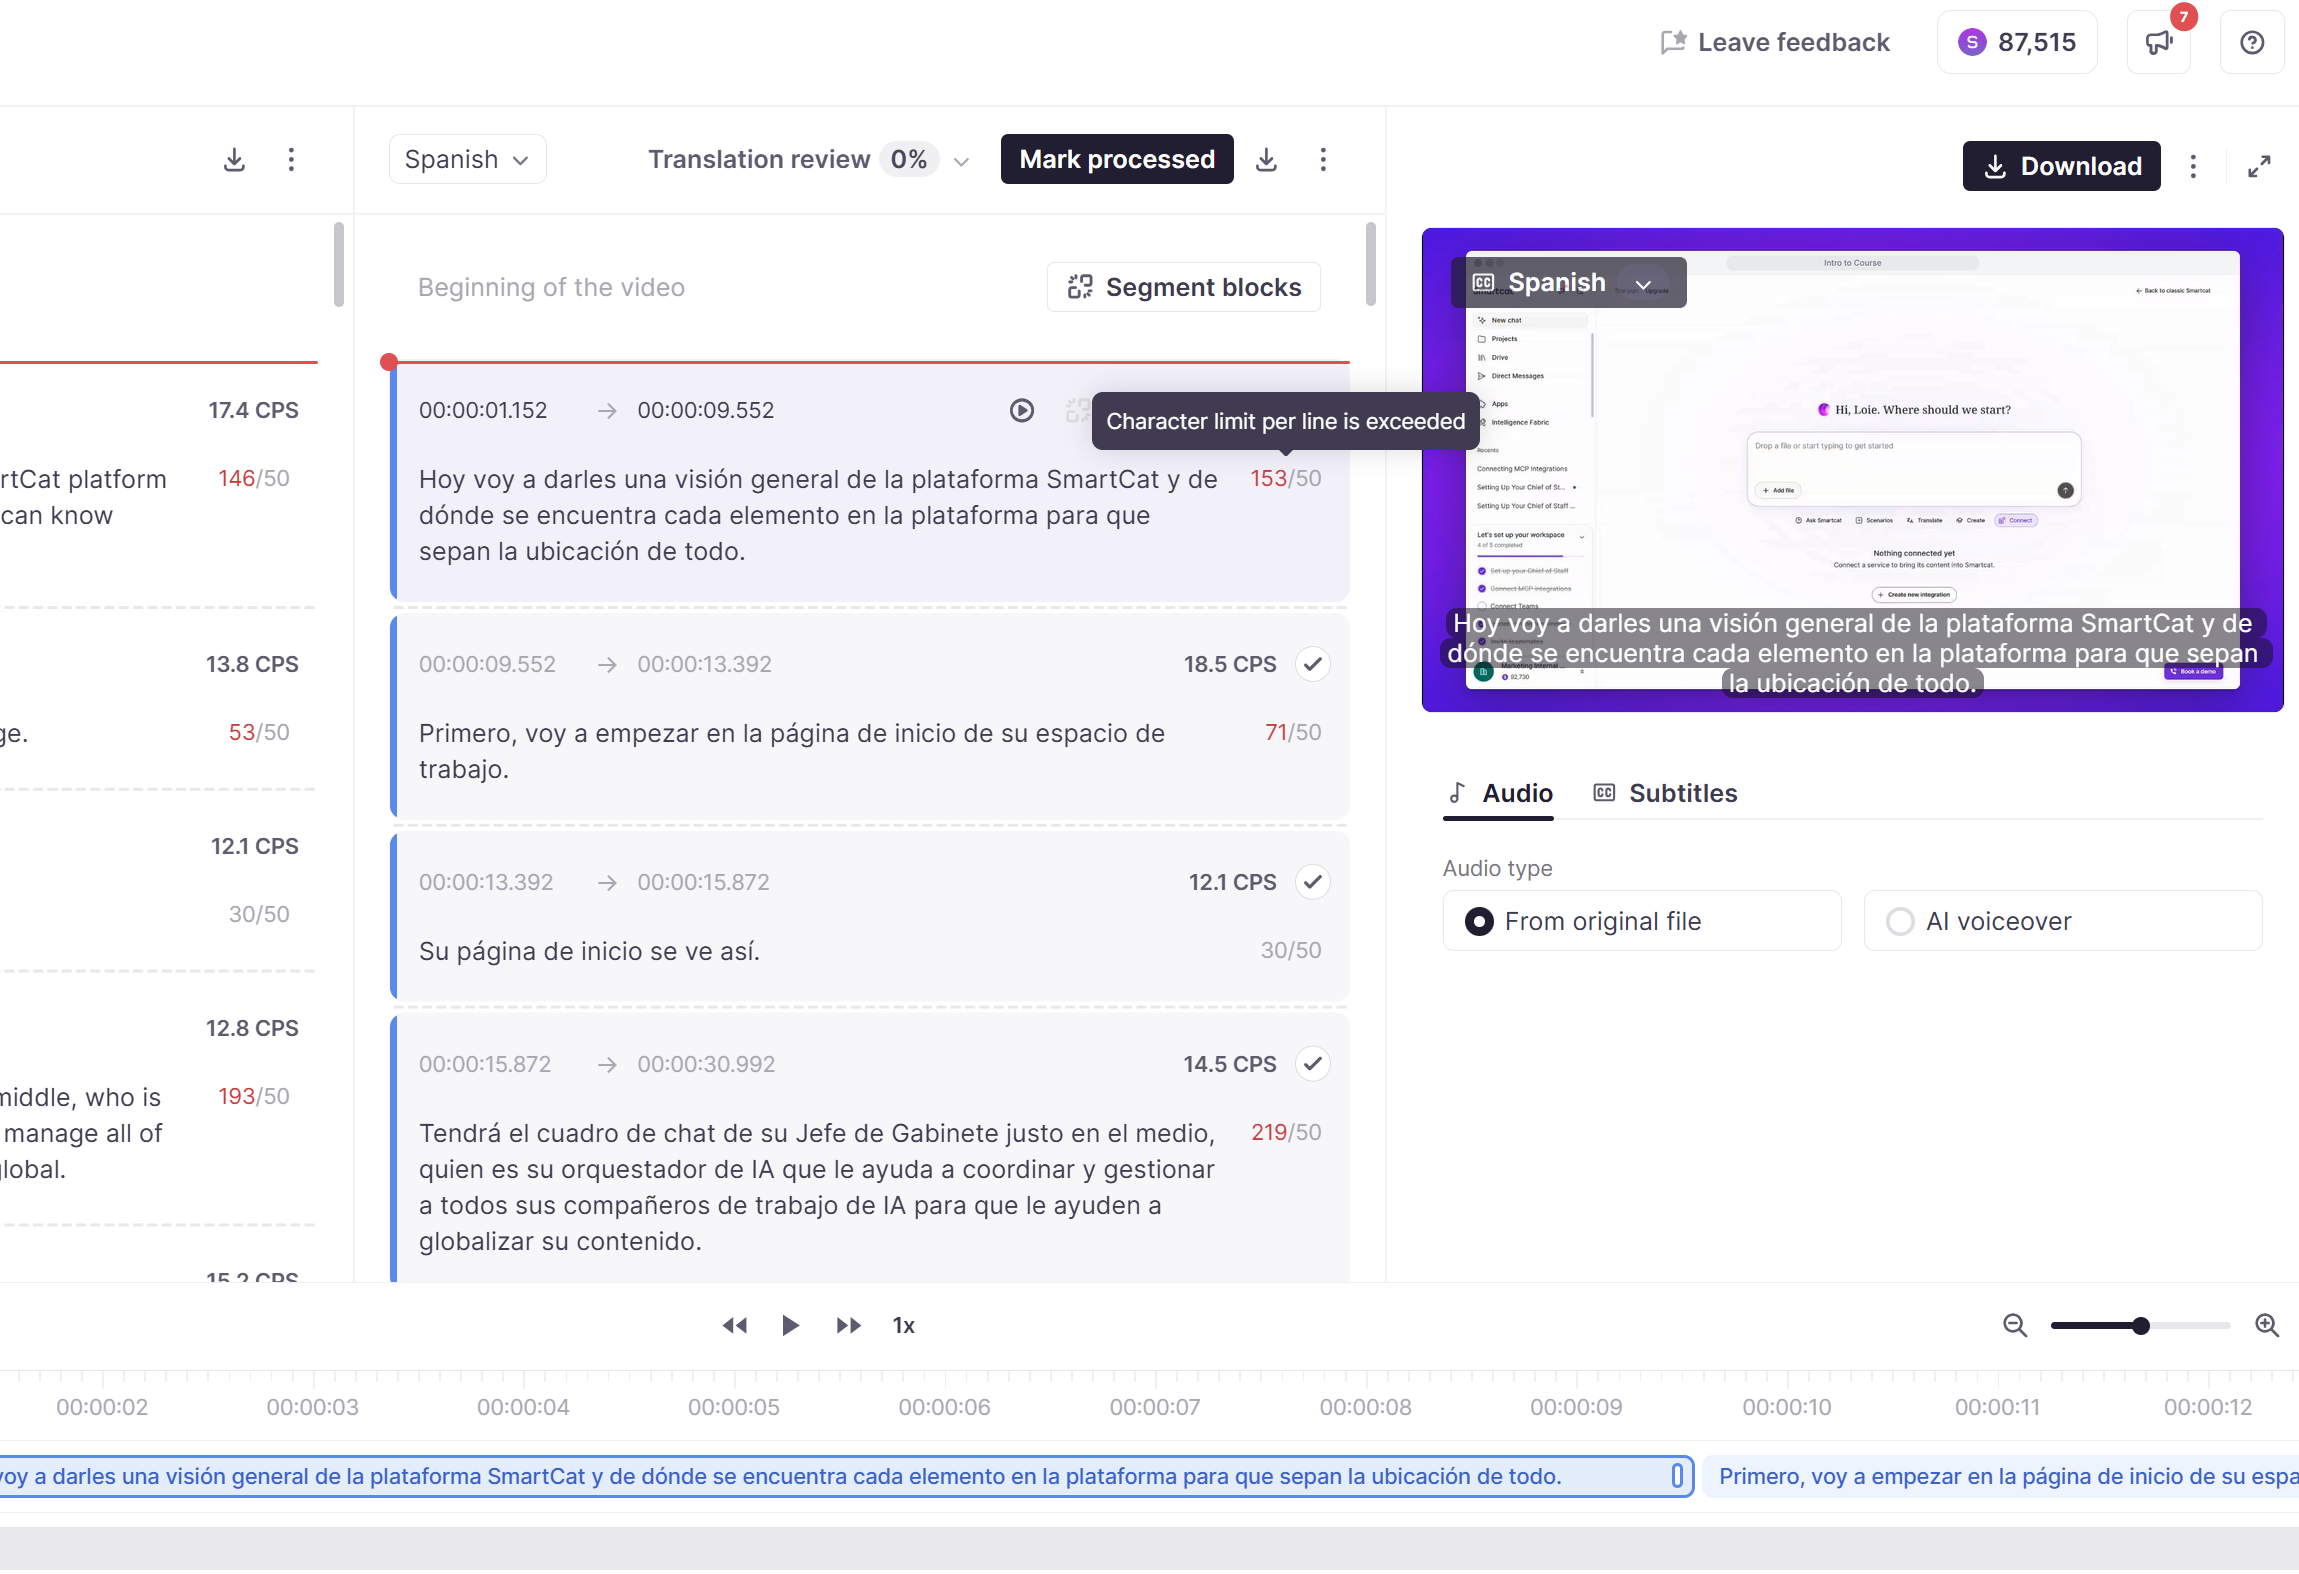Click the Segment blocks button
The width and height of the screenshot is (2299, 1574).
[1184, 288]
